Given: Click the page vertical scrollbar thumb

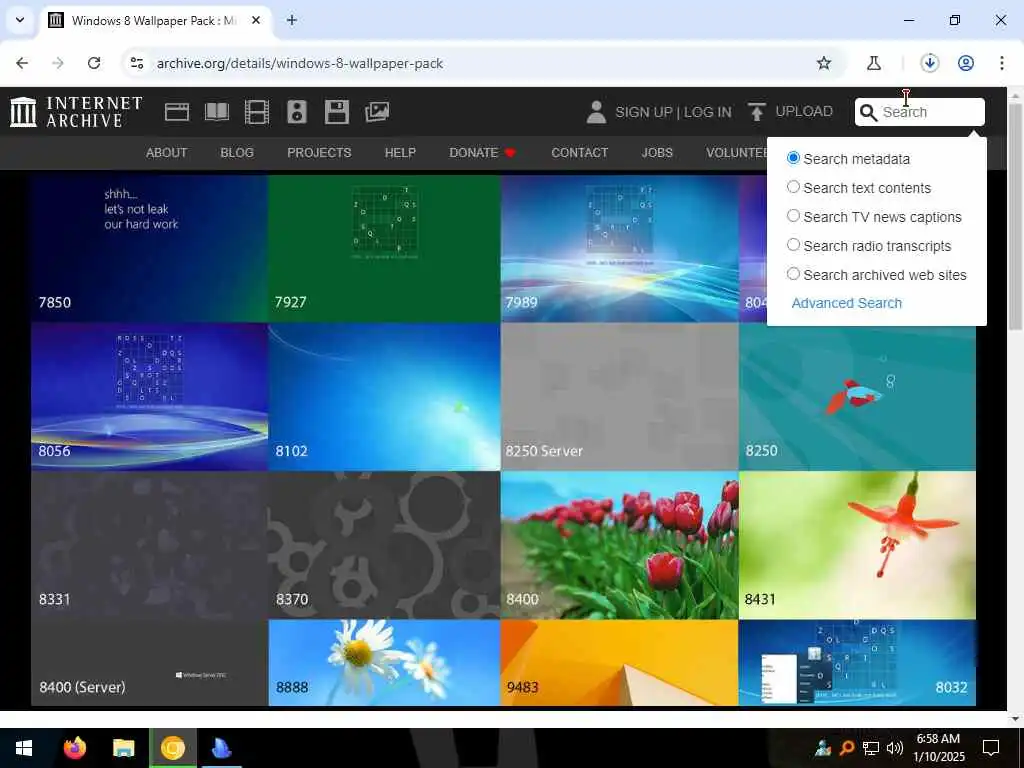Looking at the screenshot, I should [1015, 216].
